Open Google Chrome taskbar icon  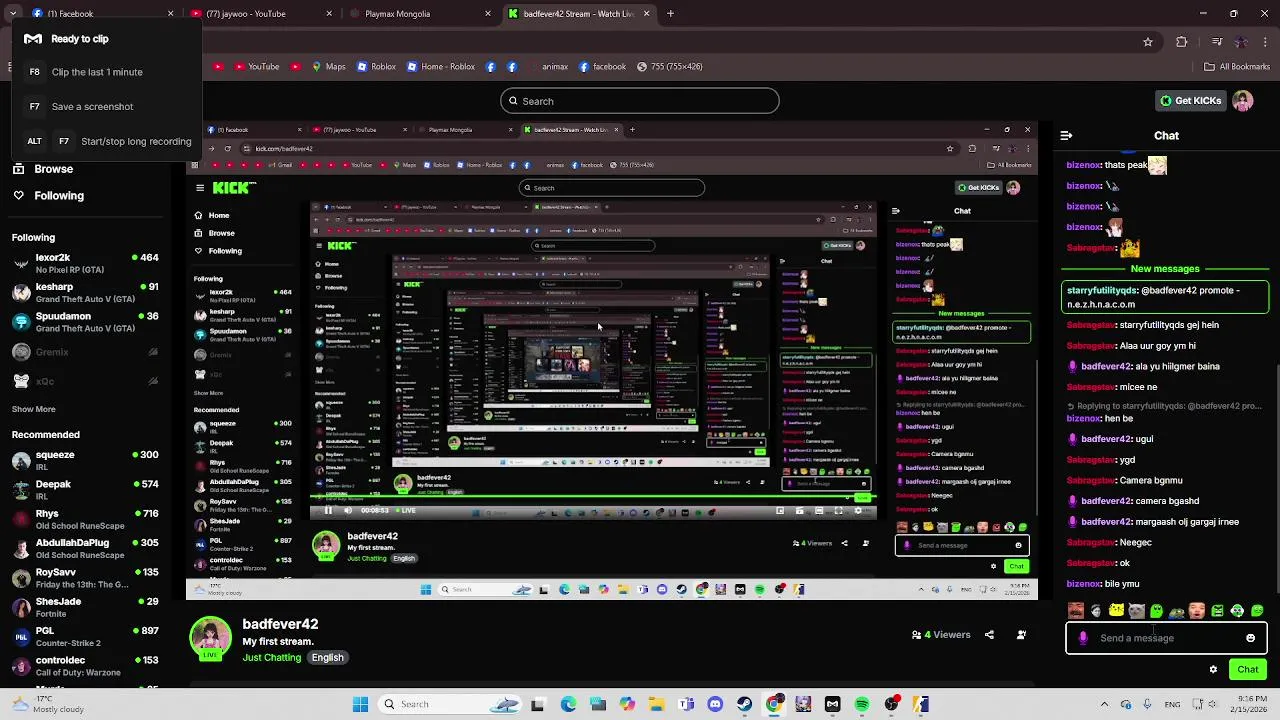tap(774, 704)
